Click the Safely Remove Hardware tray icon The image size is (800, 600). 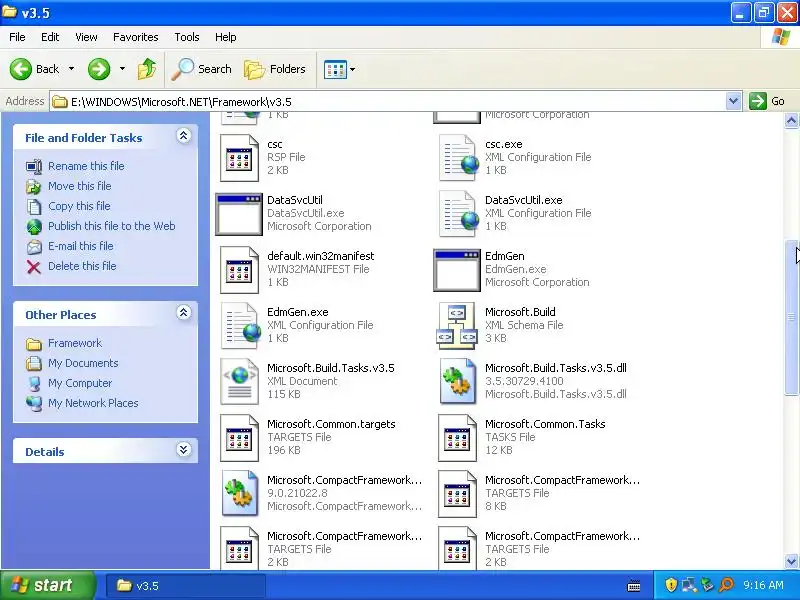707,585
